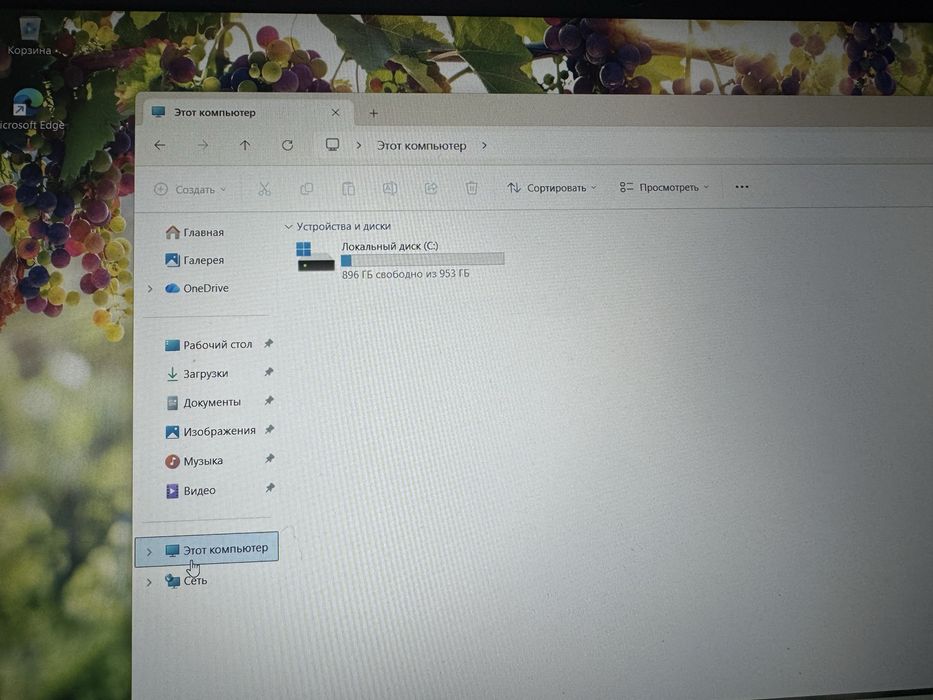
Task: Click the Rename toolbar icon
Action: pyautogui.click(x=390, y=189)
